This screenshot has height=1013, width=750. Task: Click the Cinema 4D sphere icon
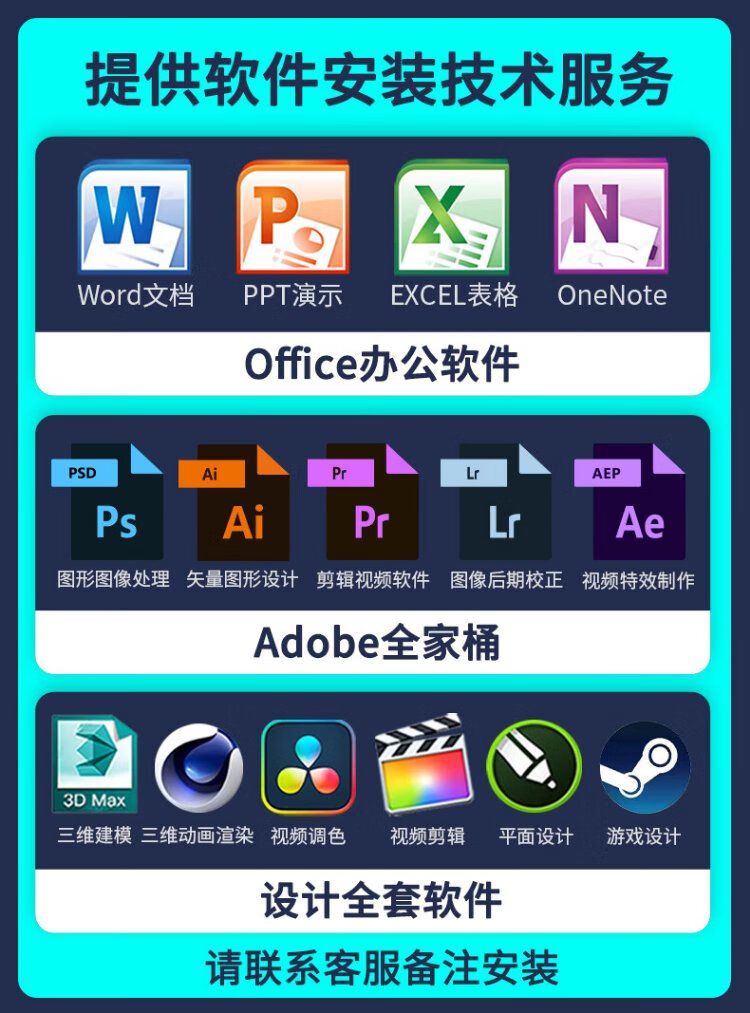pyautogui.click(x=199, y=768)
